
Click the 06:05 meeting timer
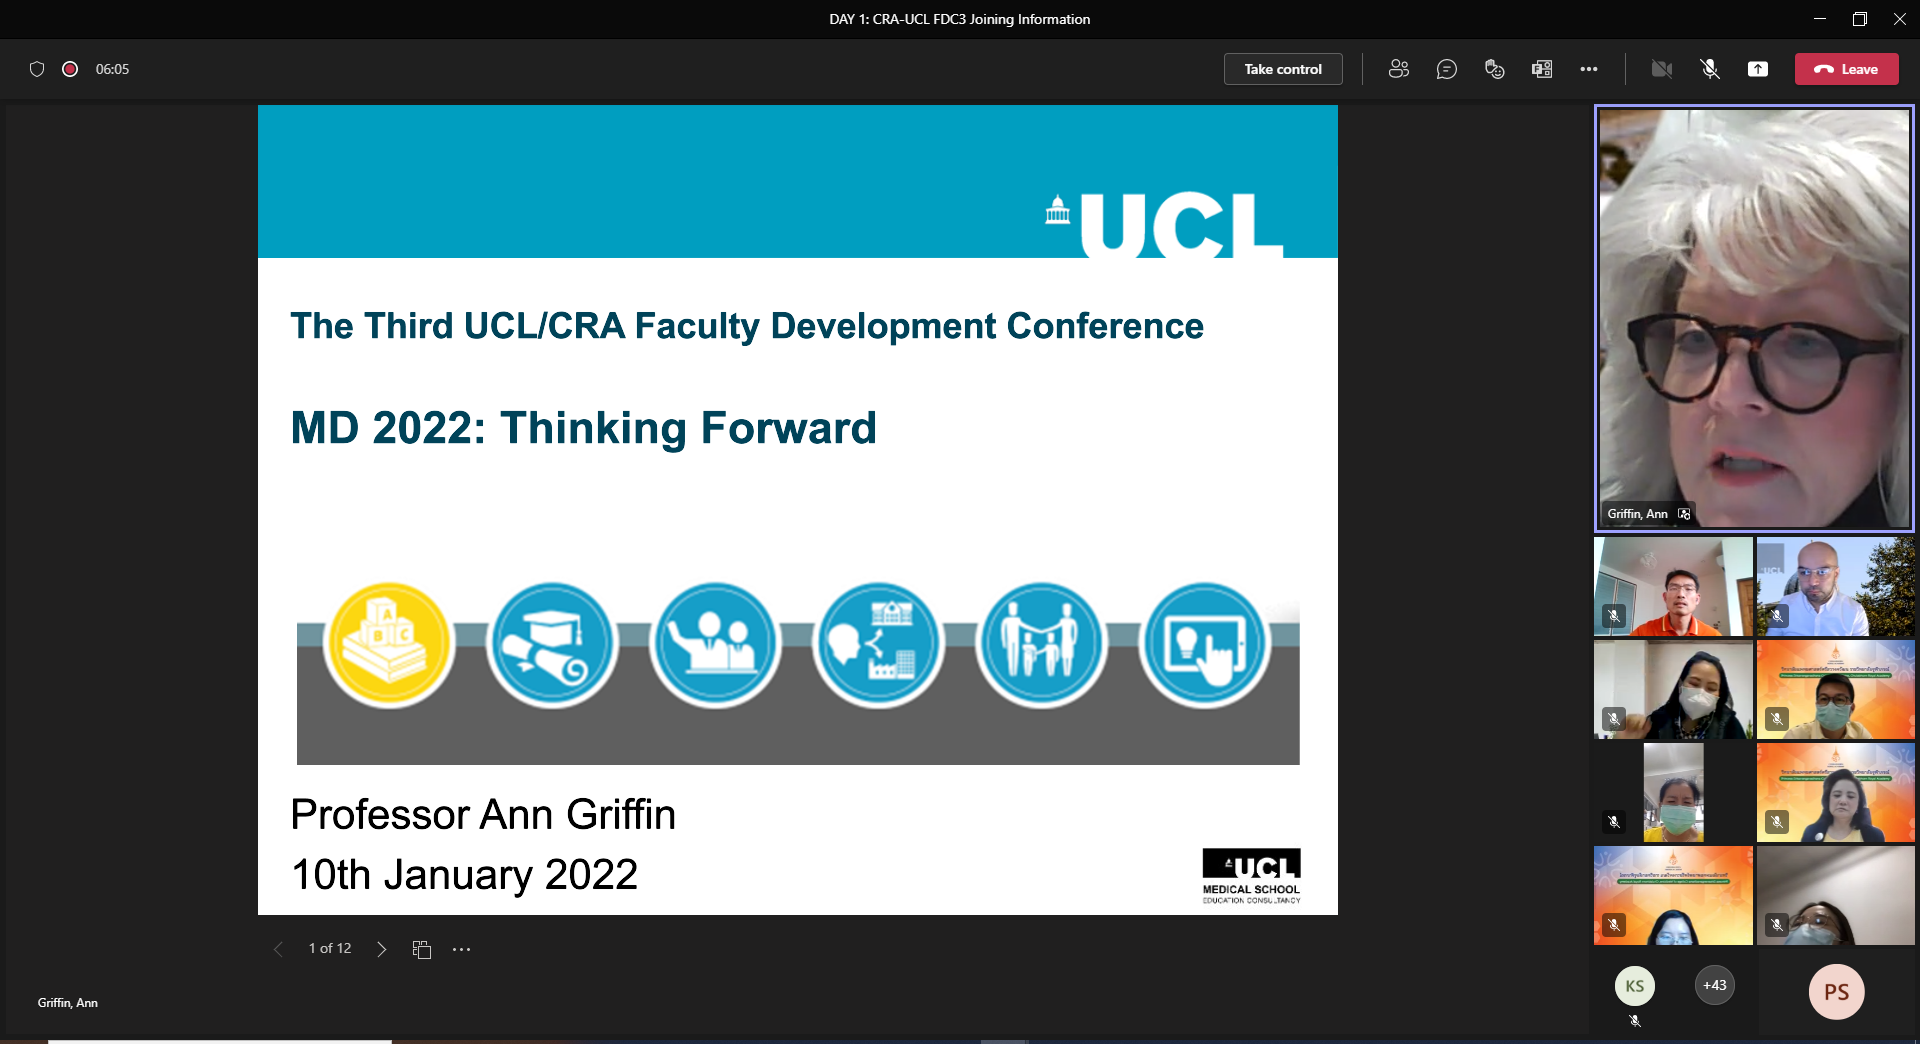112,69
